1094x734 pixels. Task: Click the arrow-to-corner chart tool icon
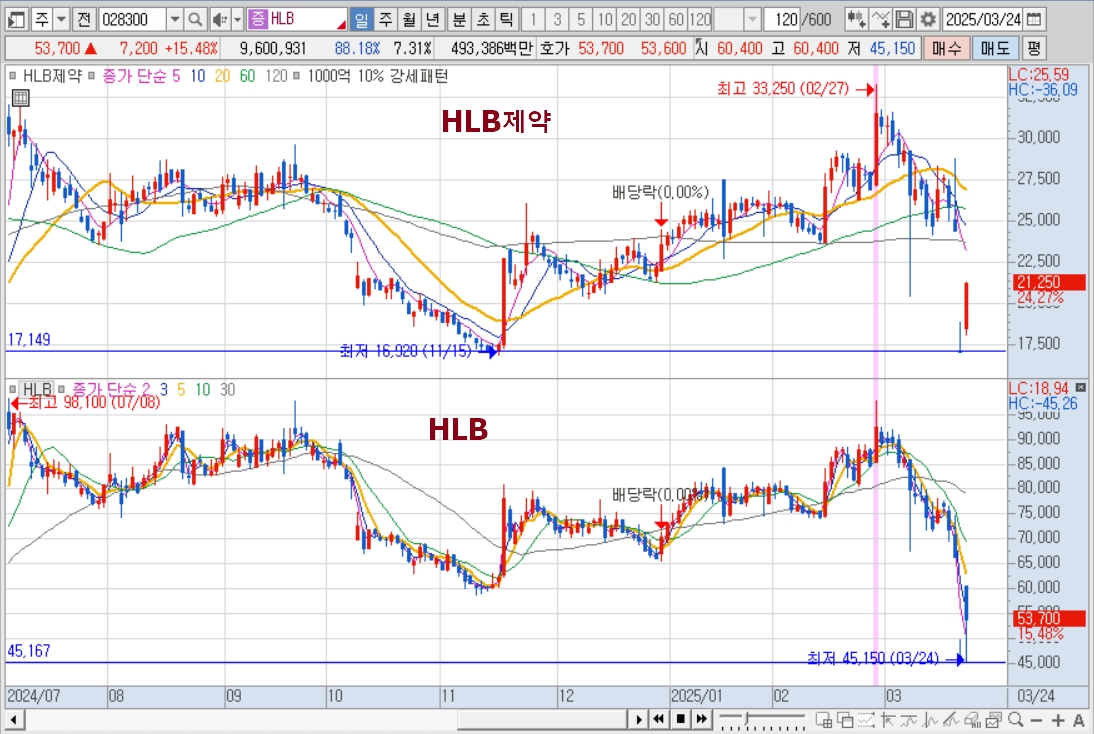tap(887, 719)
